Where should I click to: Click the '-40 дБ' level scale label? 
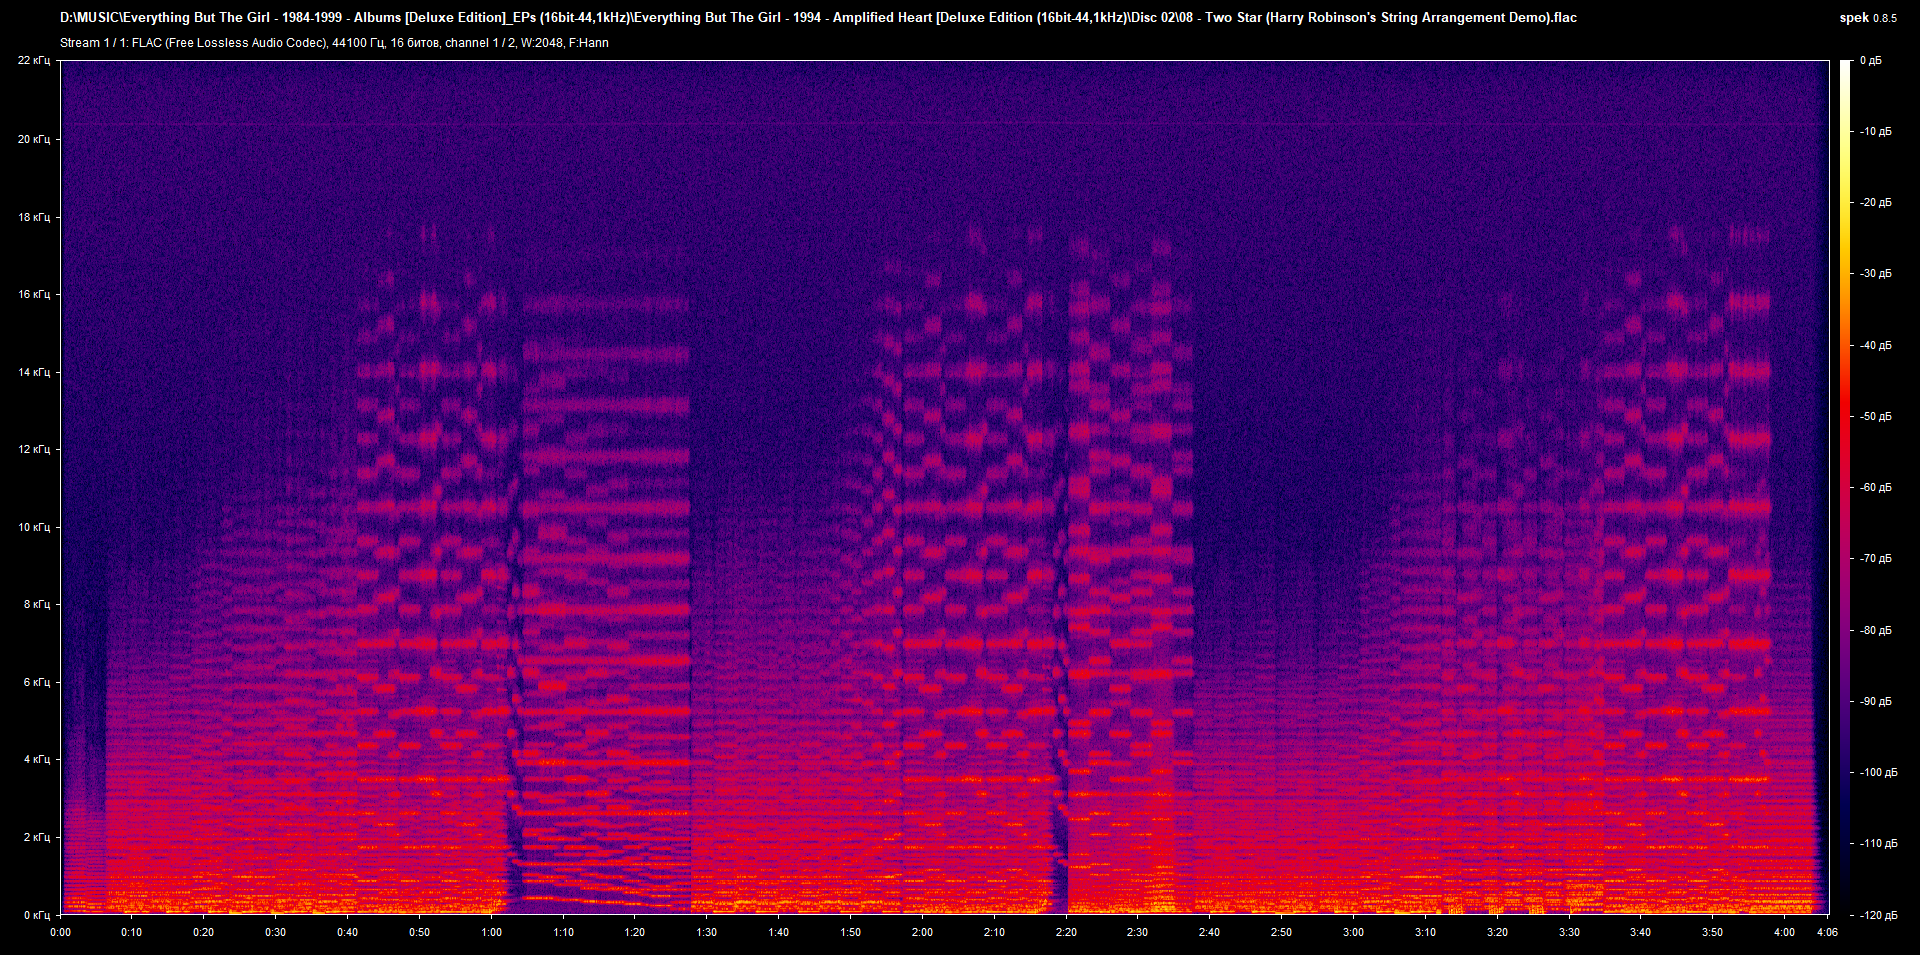[1874, 346]
